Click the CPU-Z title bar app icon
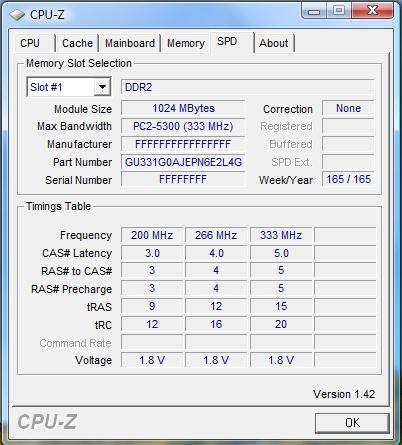Viewport: 402px width, 445px height. [17, 14]
